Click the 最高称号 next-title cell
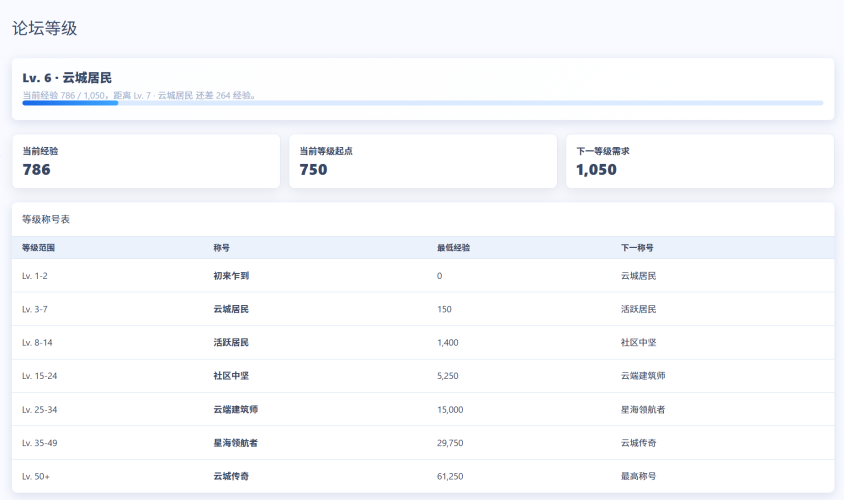Viewport: 844px width, 500px height. click(638, 476)
